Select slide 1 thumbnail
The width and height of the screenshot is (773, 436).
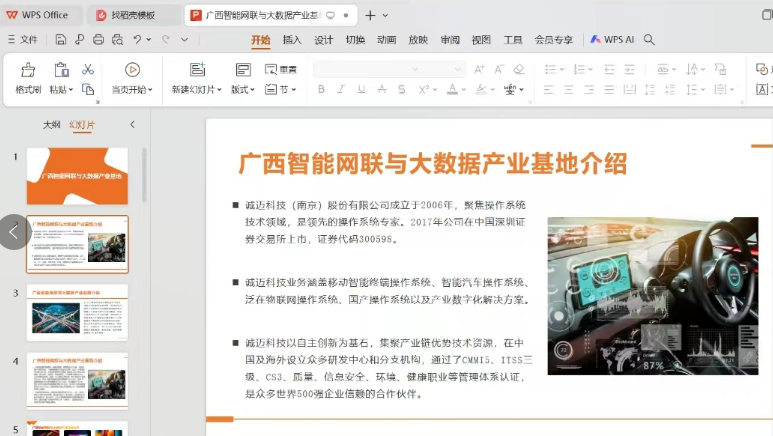77,176
